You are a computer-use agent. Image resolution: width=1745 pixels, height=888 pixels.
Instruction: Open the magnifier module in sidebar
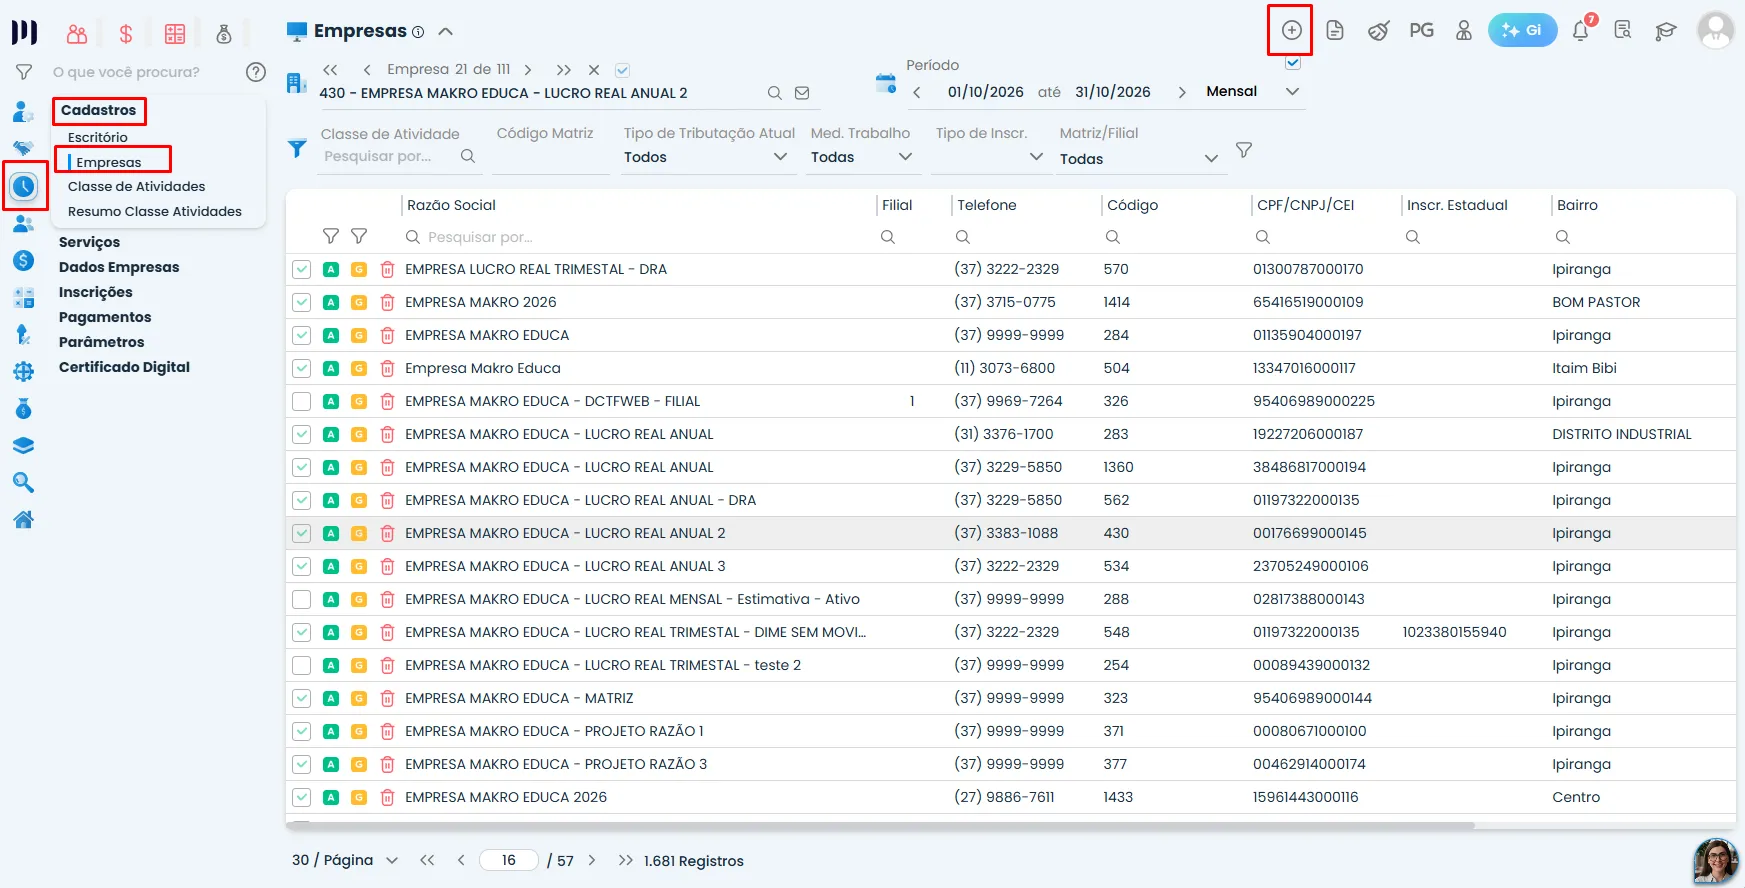point(24,483)
